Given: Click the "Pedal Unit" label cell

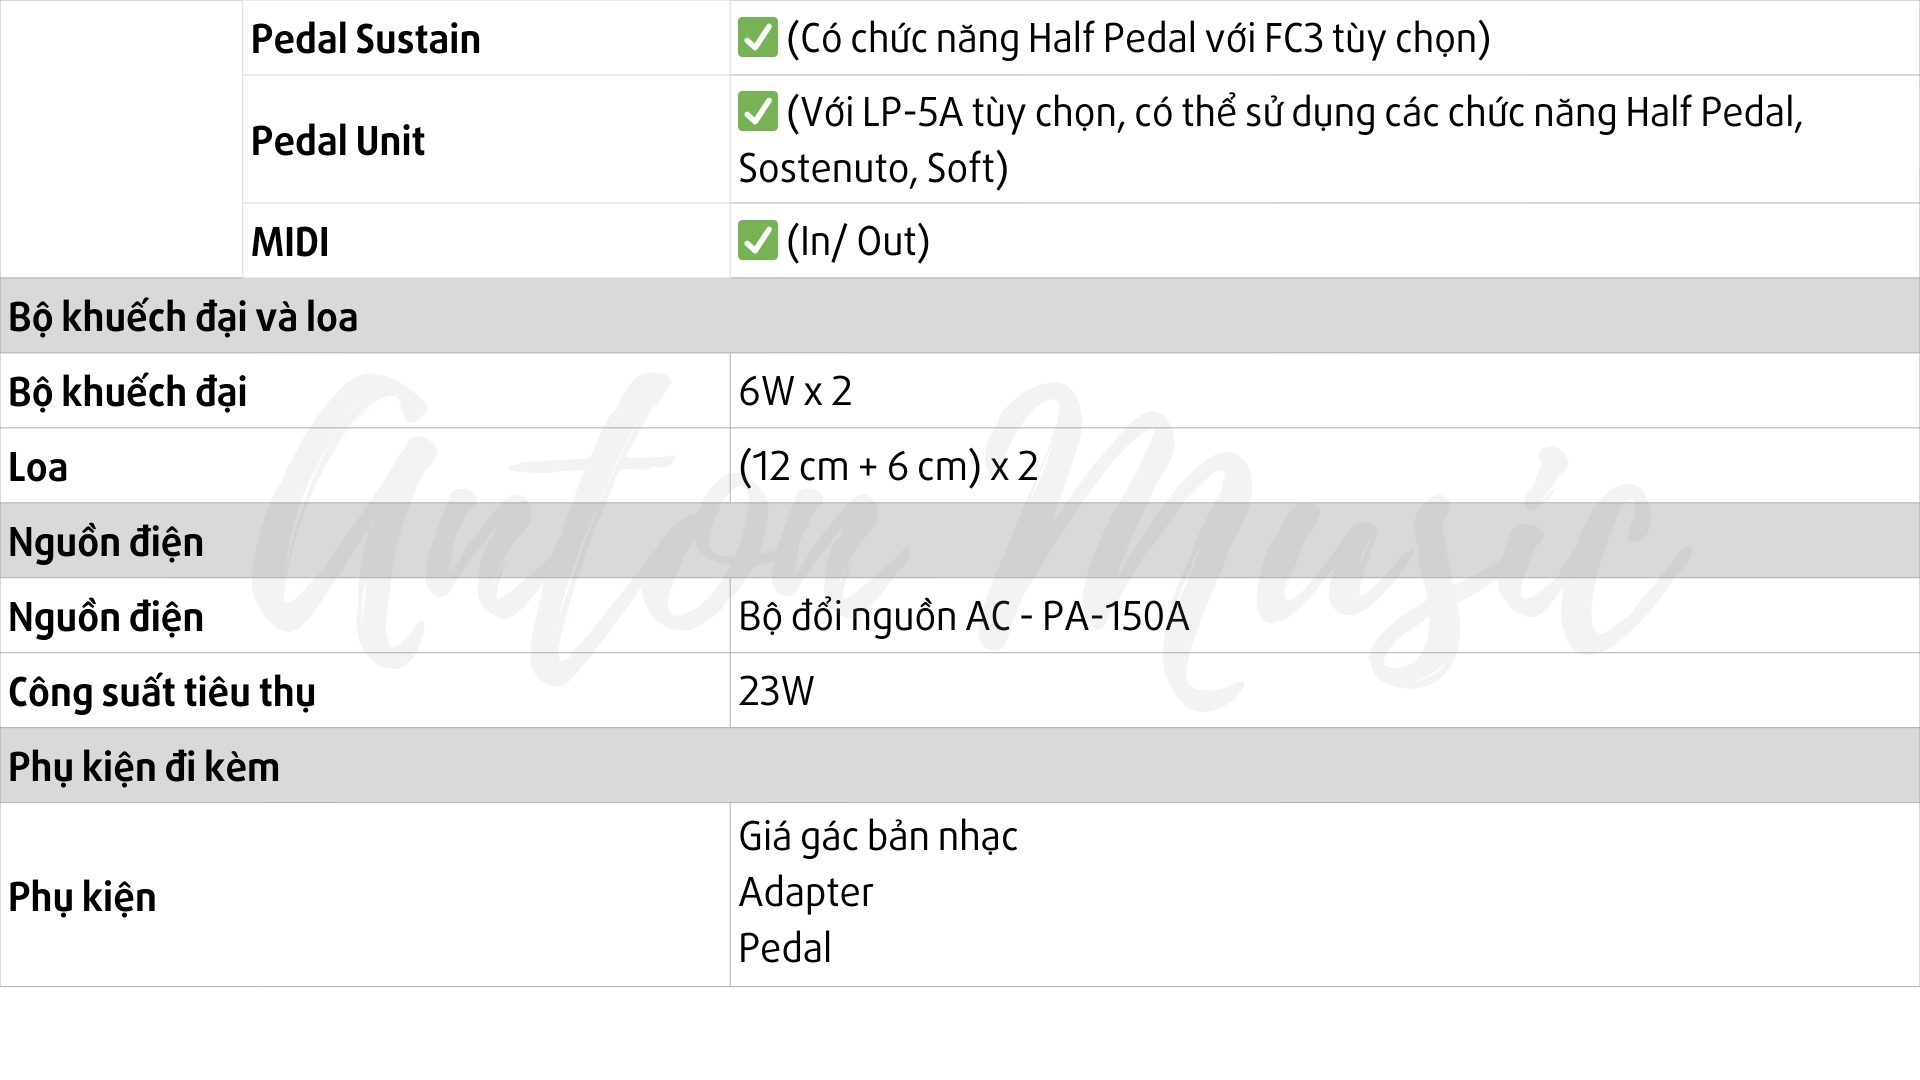Looking at the screenshot, I should (x=337, y=141).
